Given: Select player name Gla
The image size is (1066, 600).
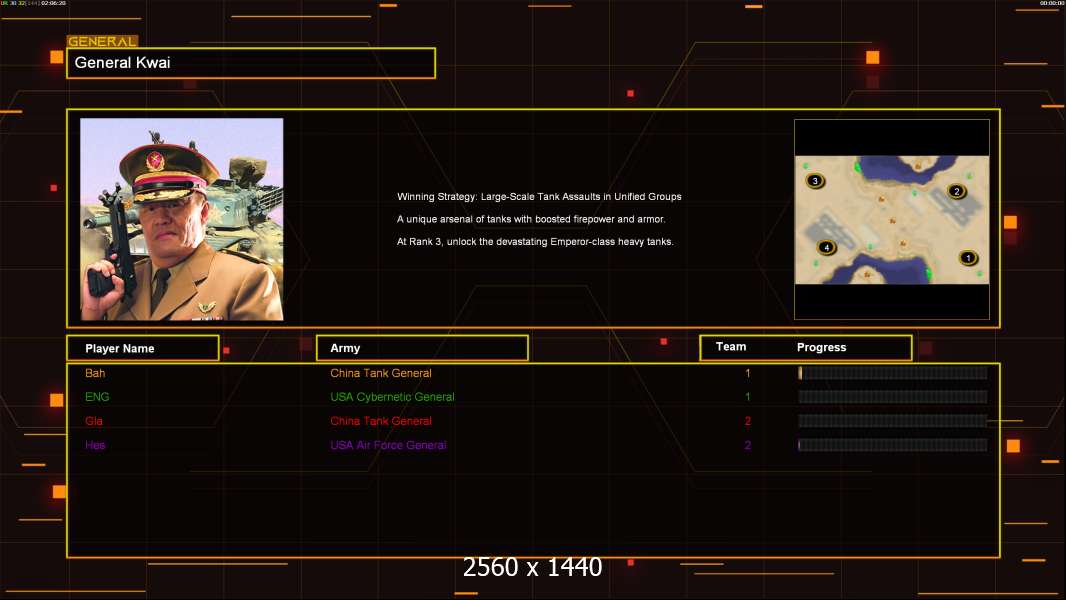Looking at the screenshot, I should click(x=94, y=421).
